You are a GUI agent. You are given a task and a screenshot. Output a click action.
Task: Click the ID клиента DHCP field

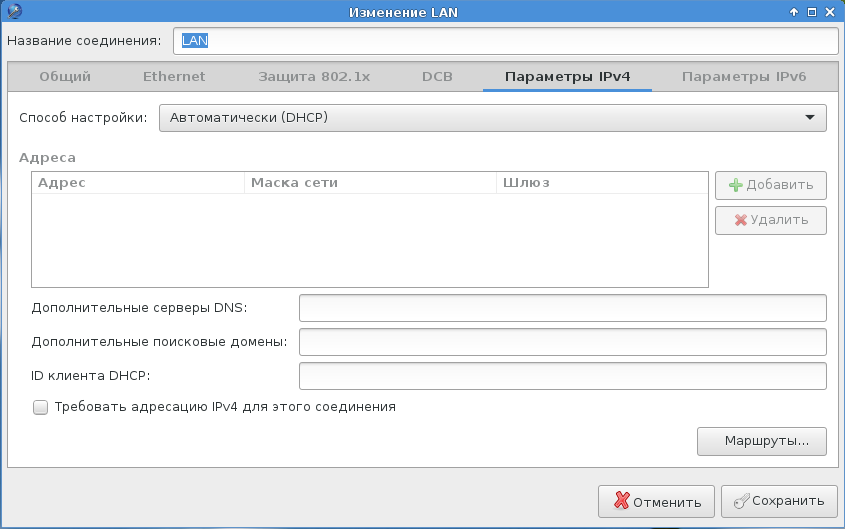click(x=562, y=376)
